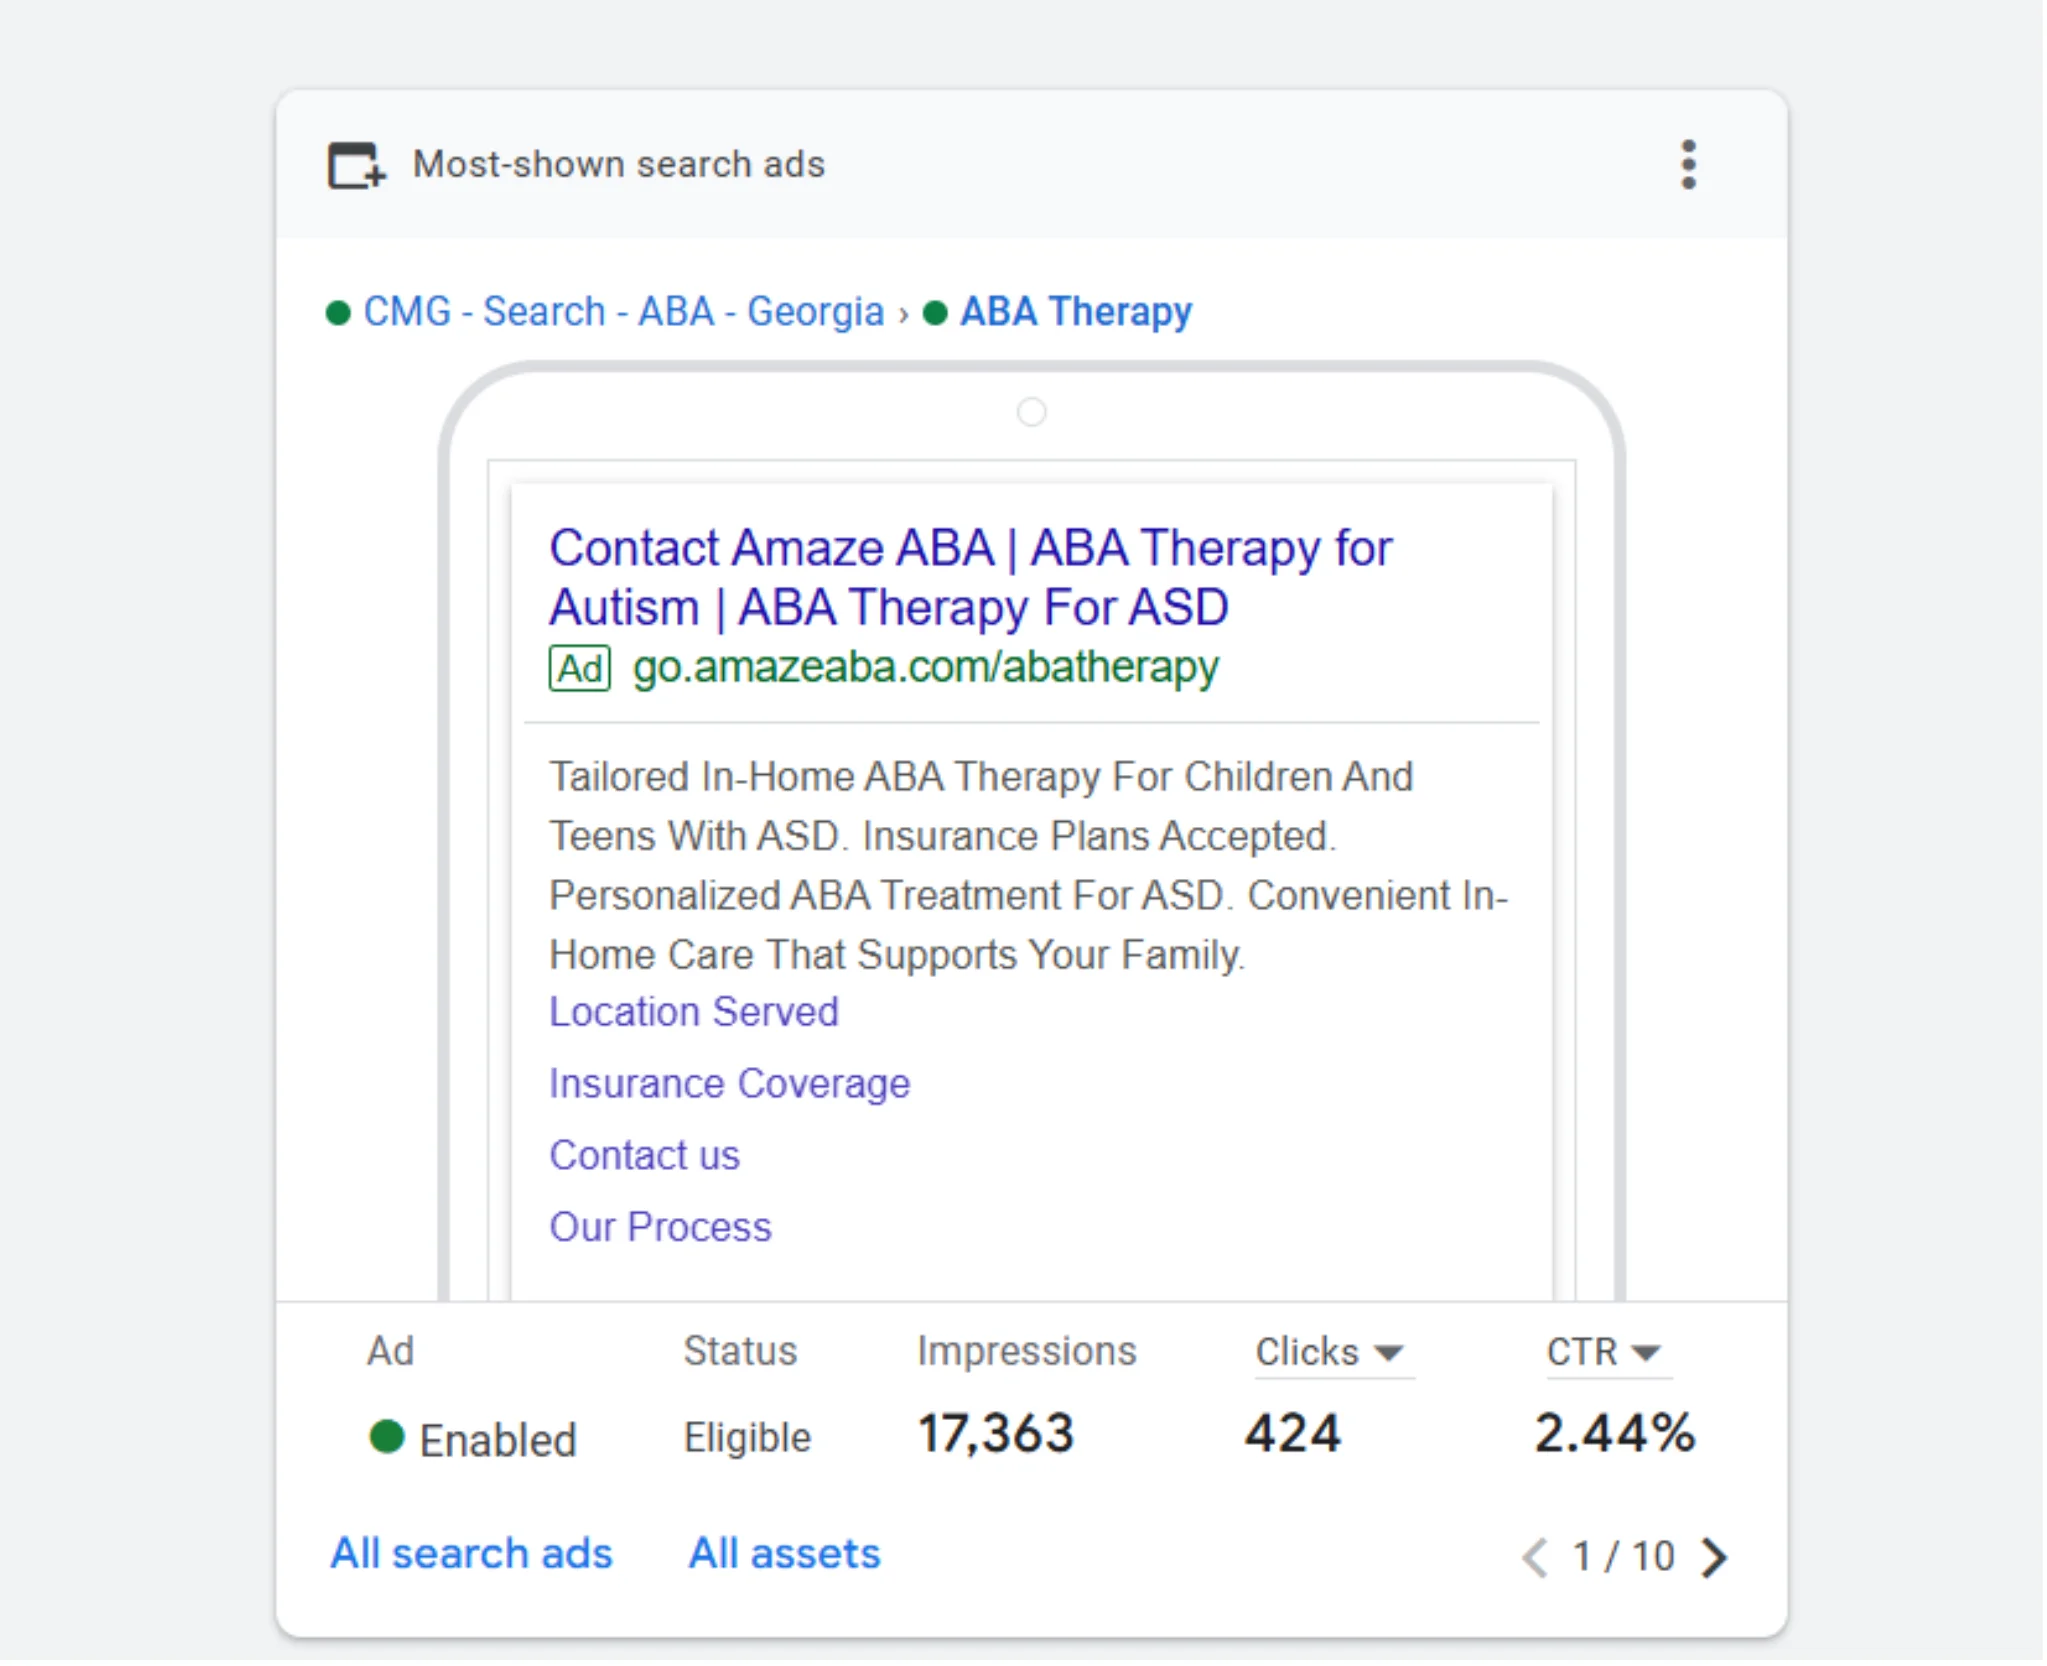Screen dimensions: 2047x1666
Task: Click the Most-shown search ads title
Action: pos(619,164)
